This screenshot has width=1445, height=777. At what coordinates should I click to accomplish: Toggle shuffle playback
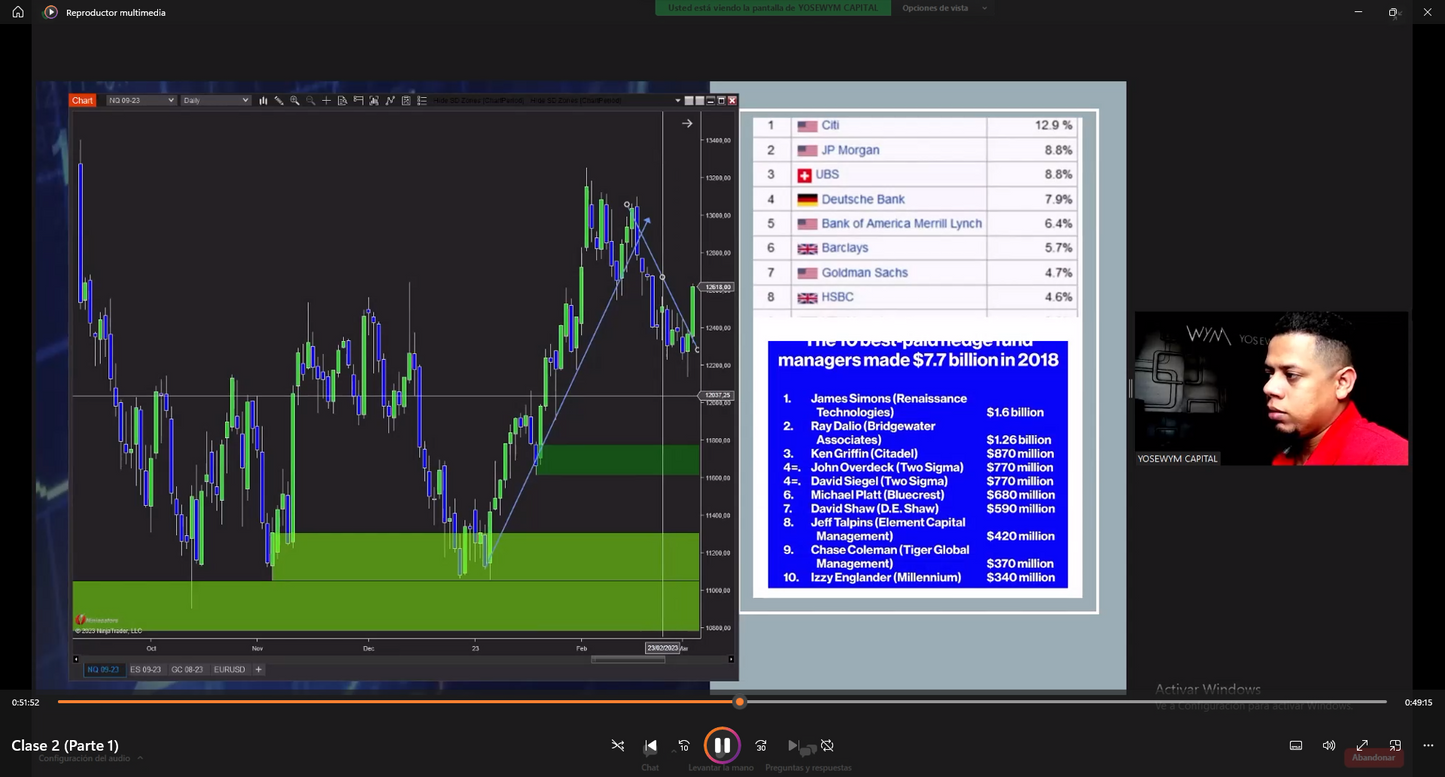point(618,746)
